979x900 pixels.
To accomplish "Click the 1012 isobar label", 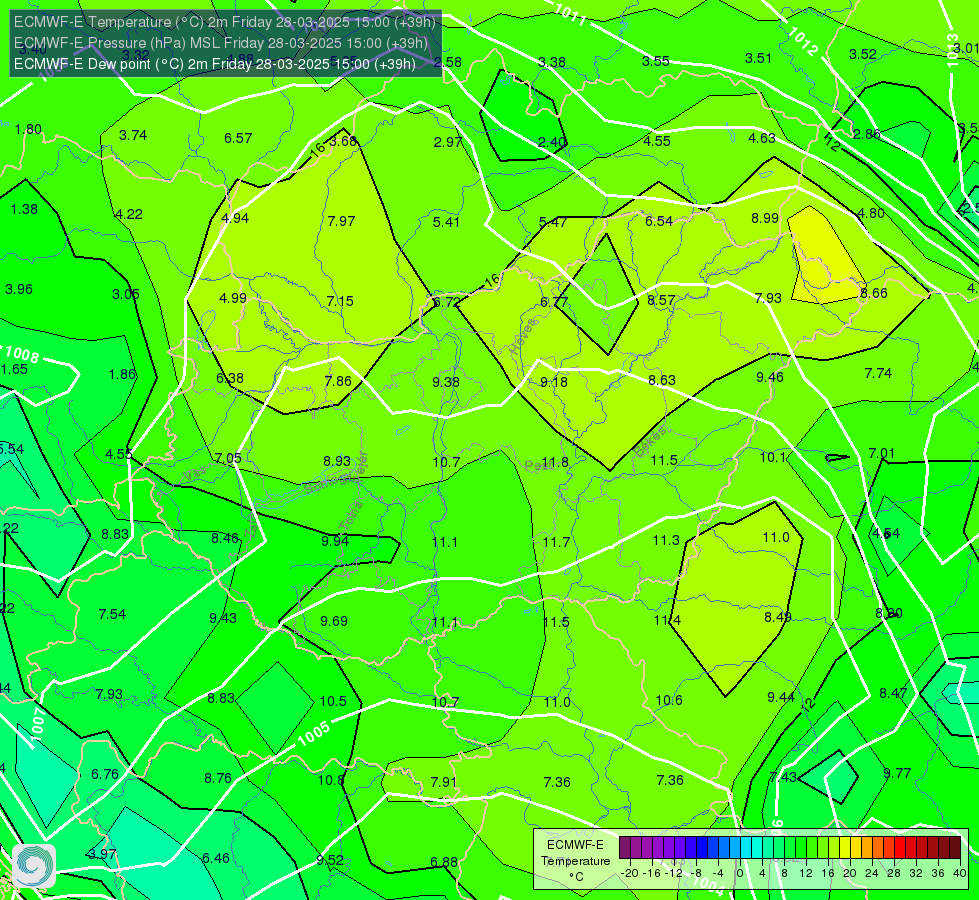I will coord(802,41).
